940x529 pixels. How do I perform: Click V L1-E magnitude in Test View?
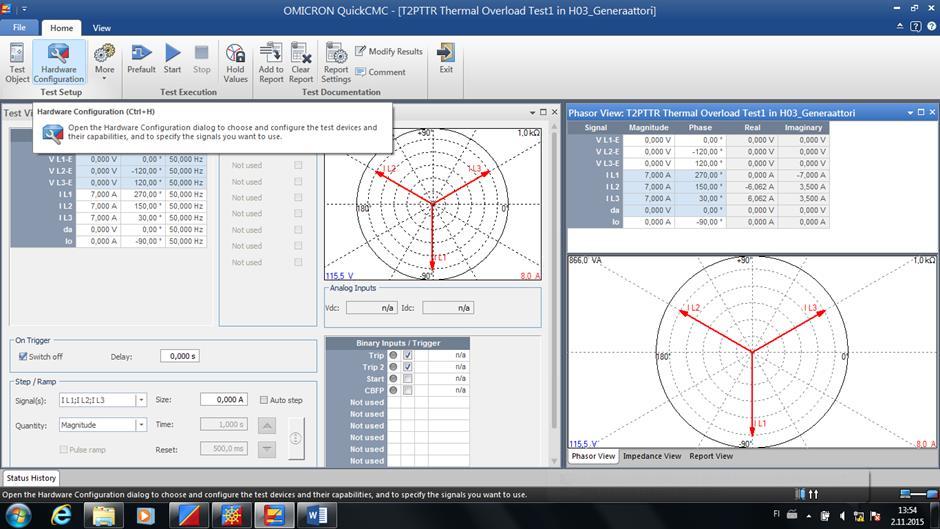(x=99, y=159)
